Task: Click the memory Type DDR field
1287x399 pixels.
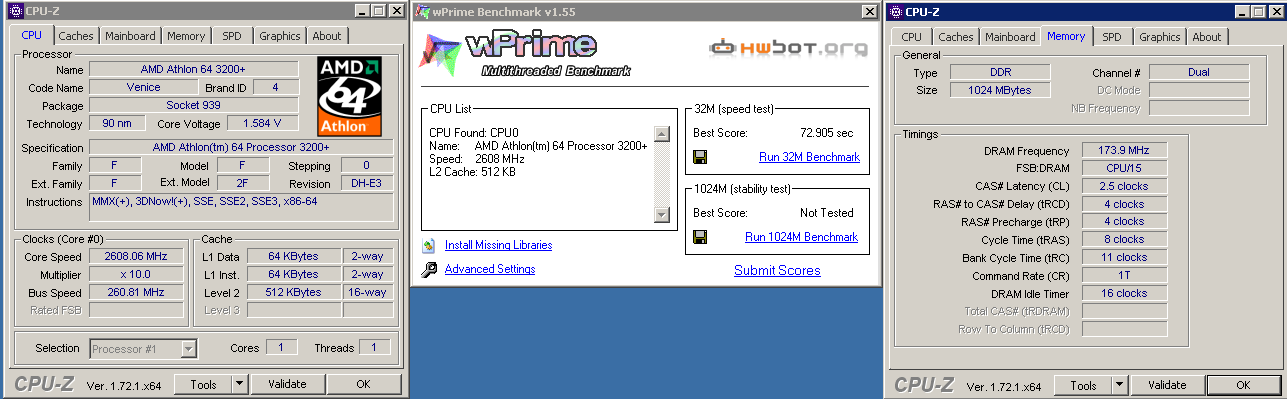Action: (999, 72)
